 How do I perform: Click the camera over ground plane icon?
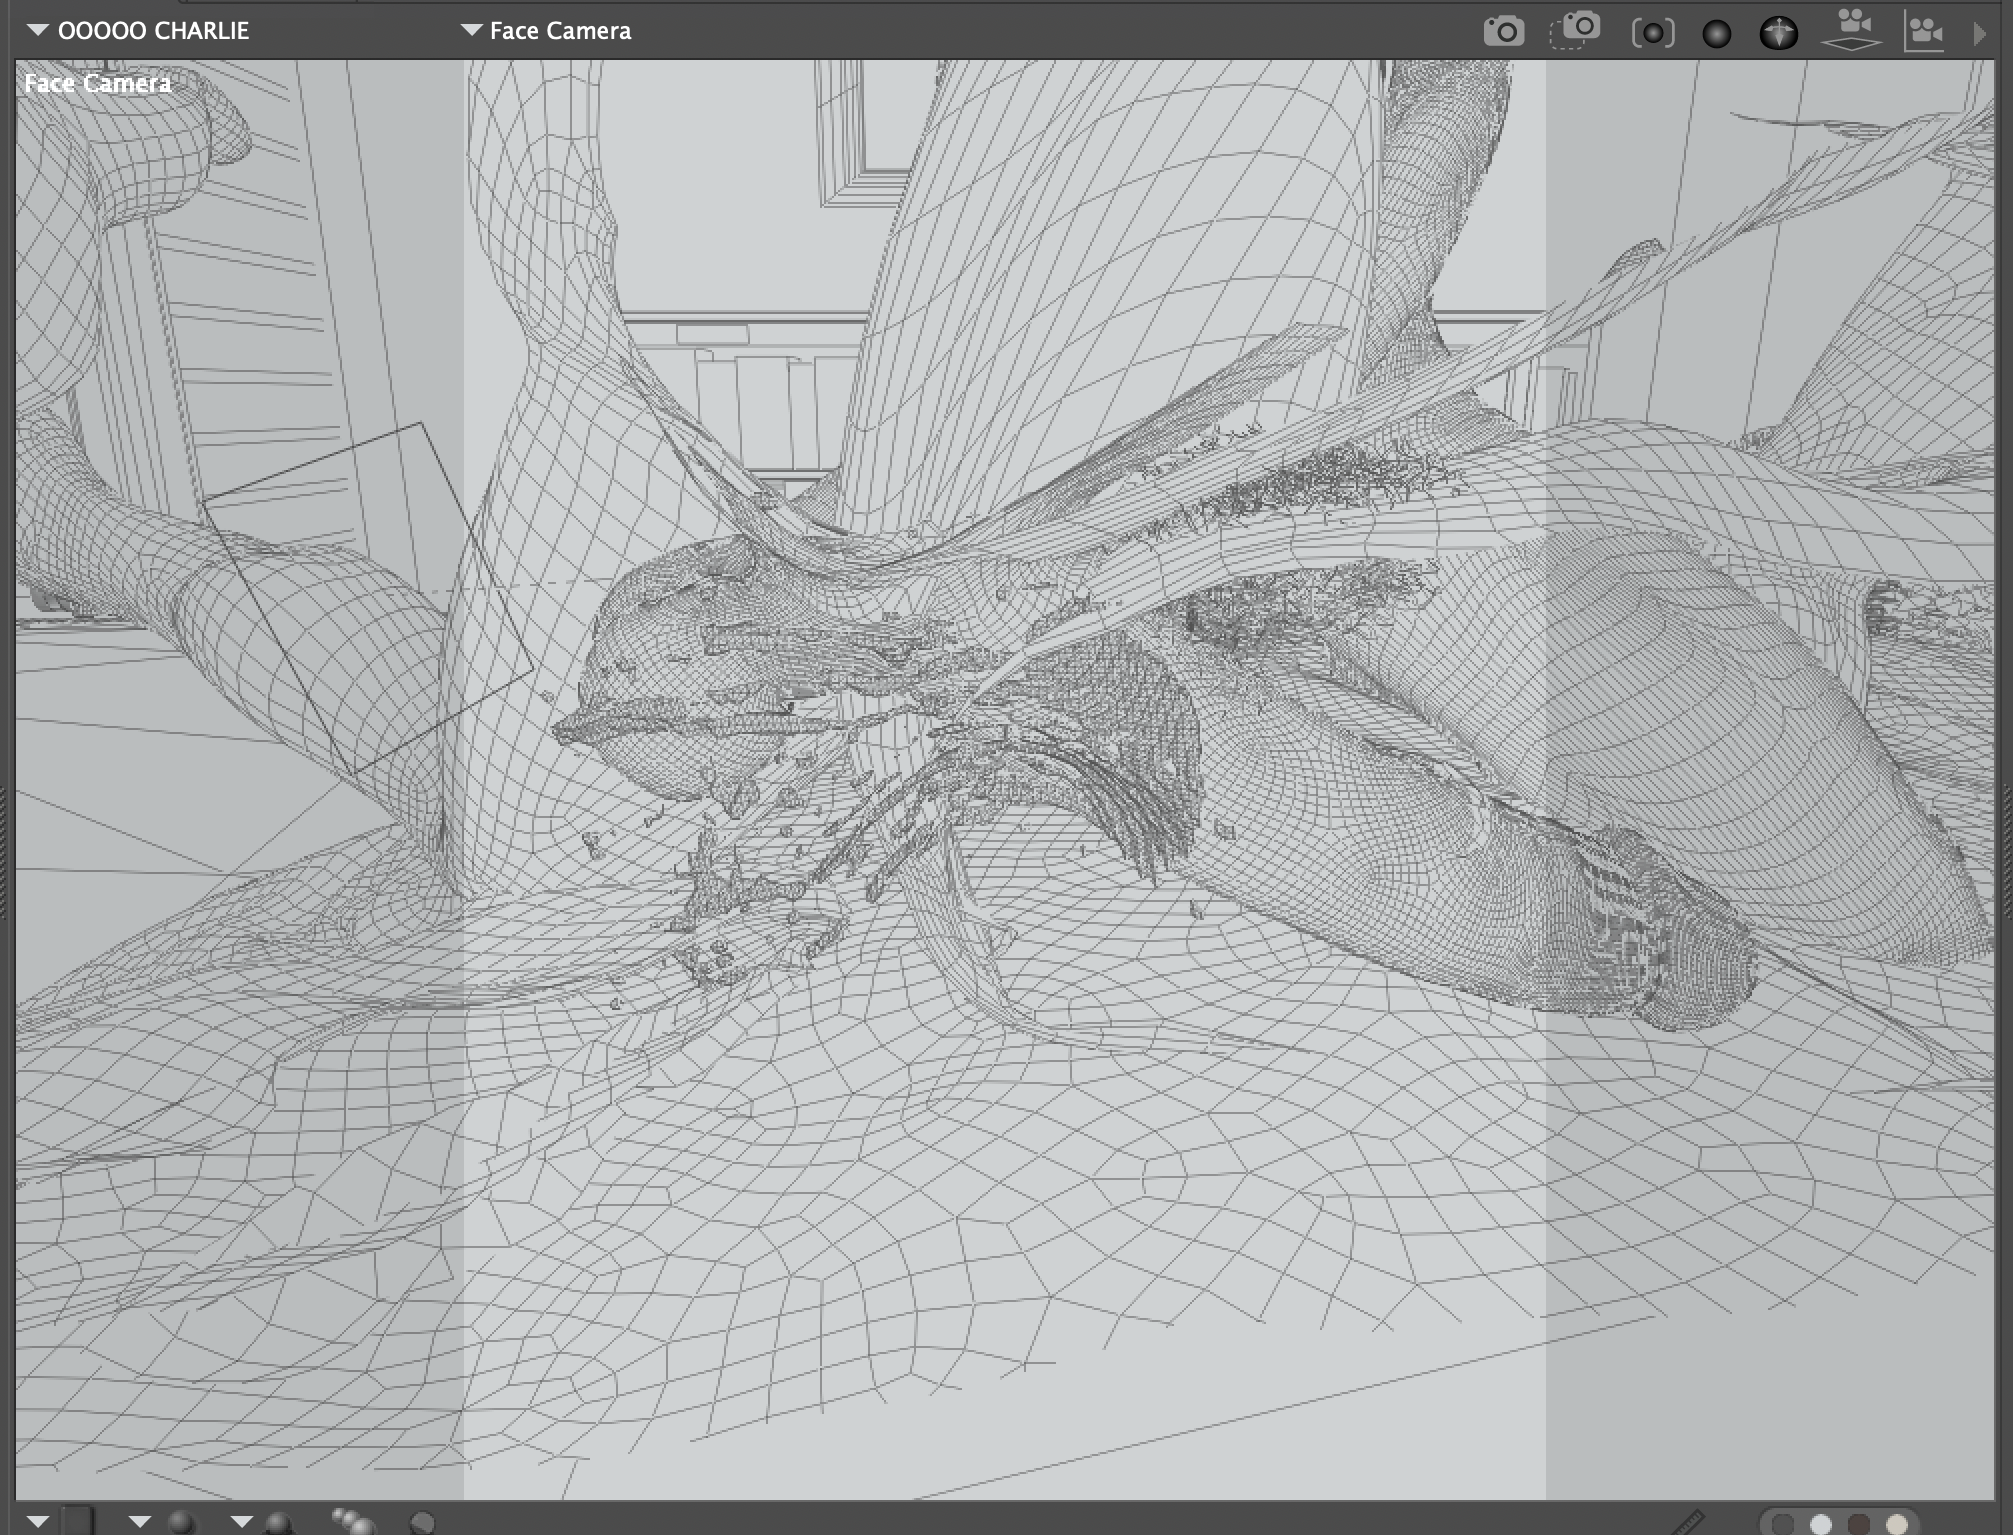[1852, 30]
